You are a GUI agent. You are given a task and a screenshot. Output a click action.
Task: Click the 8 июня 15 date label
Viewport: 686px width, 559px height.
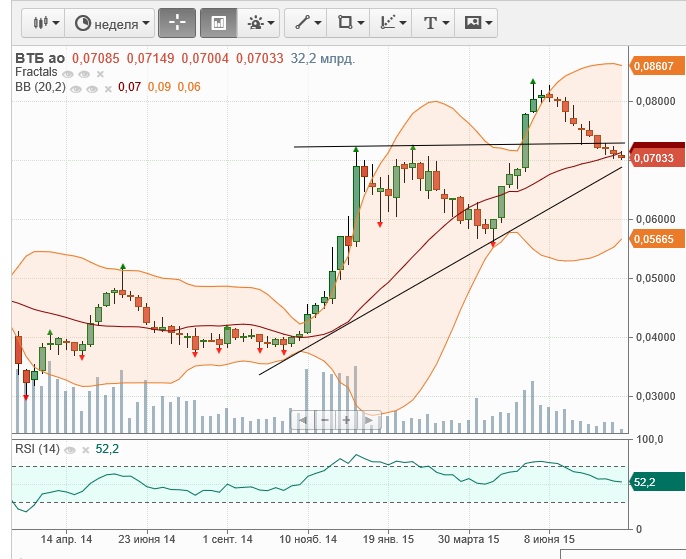click(x=549, y=539)
